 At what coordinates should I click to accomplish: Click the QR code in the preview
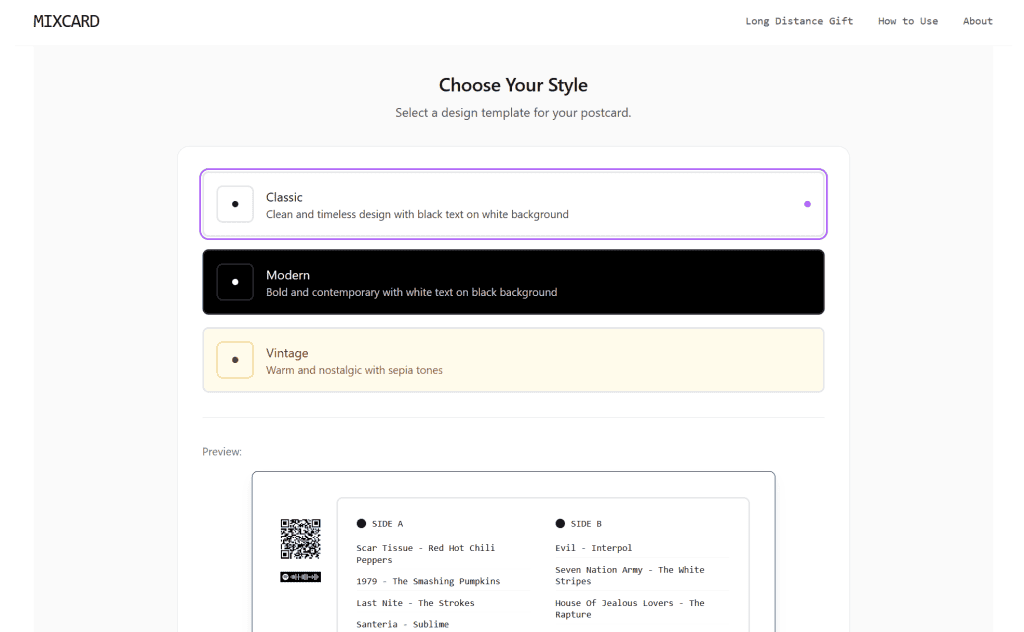(300, 539)
